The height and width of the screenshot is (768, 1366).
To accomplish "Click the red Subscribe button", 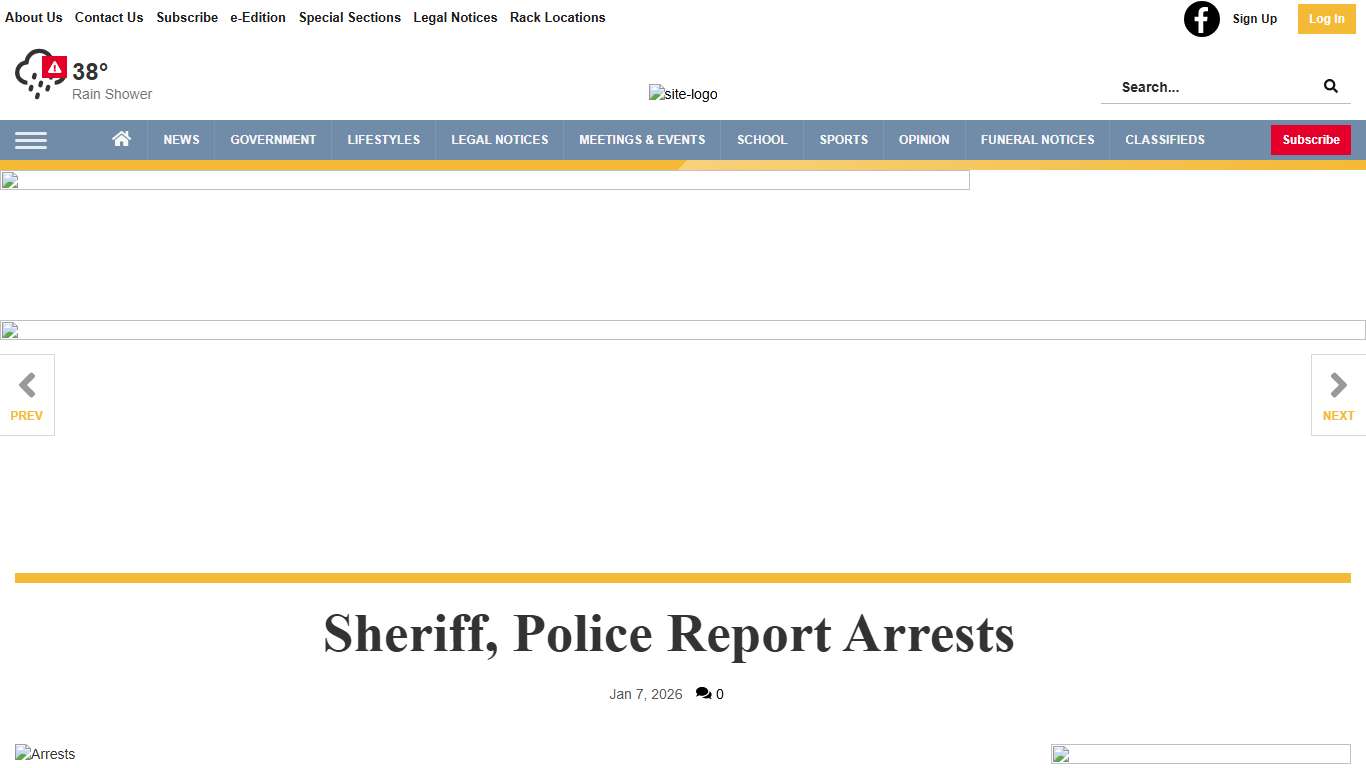I will coord(1310,140).
